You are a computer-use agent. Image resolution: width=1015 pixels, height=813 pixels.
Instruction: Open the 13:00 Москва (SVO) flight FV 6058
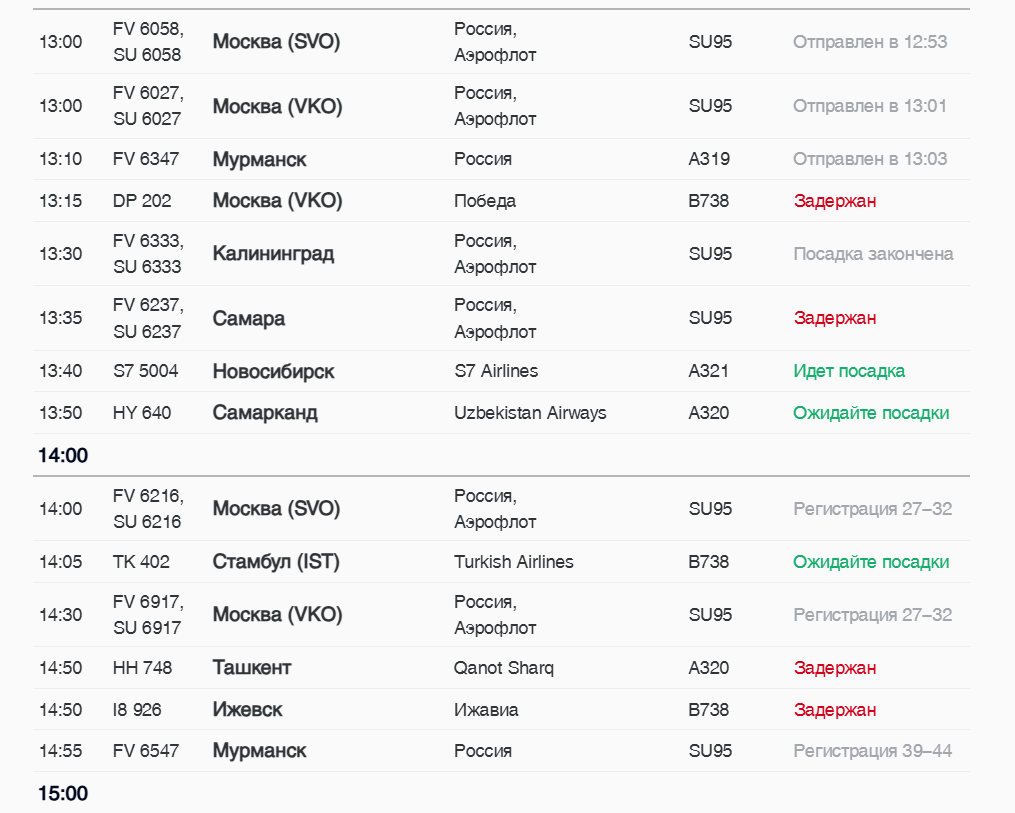click(276, 42)
